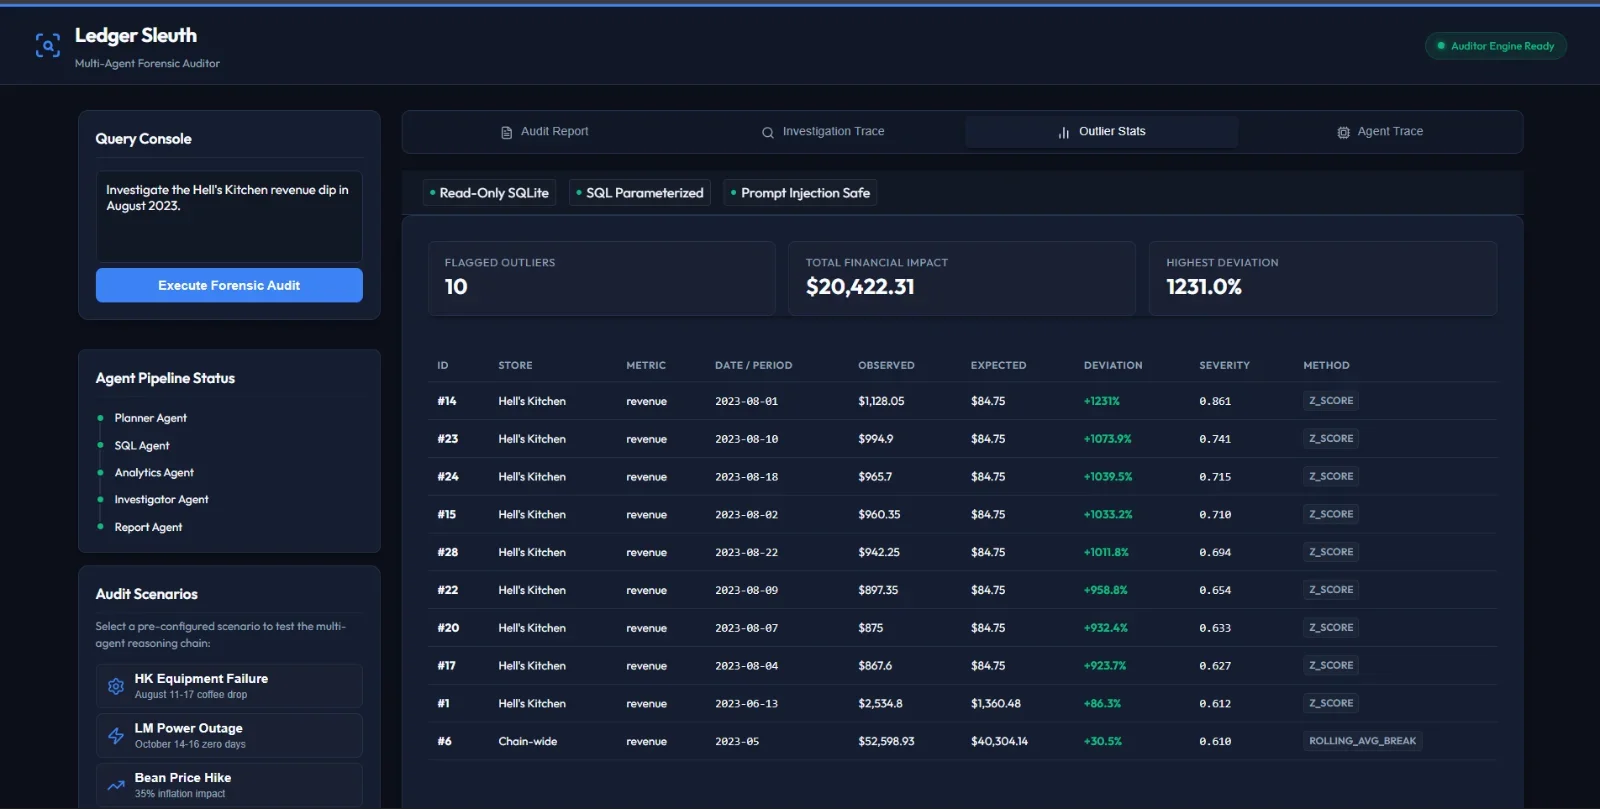Click deviation +30.5%
The width and height of the screenshot is (1600, 809).
[1103, 741]
